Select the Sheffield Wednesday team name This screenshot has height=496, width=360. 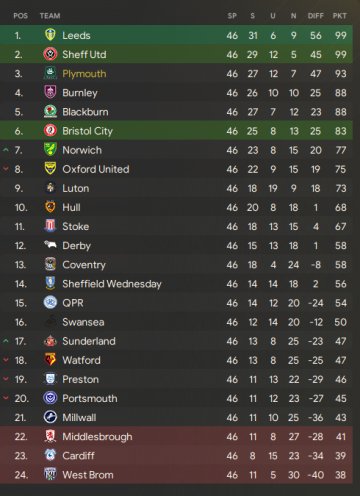(112, 284)
